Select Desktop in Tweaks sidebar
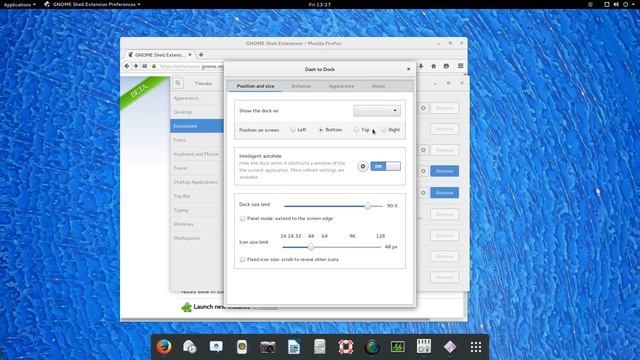Viewport: 640px width, 360px height. pyautogui.click(x=197, y=112)
